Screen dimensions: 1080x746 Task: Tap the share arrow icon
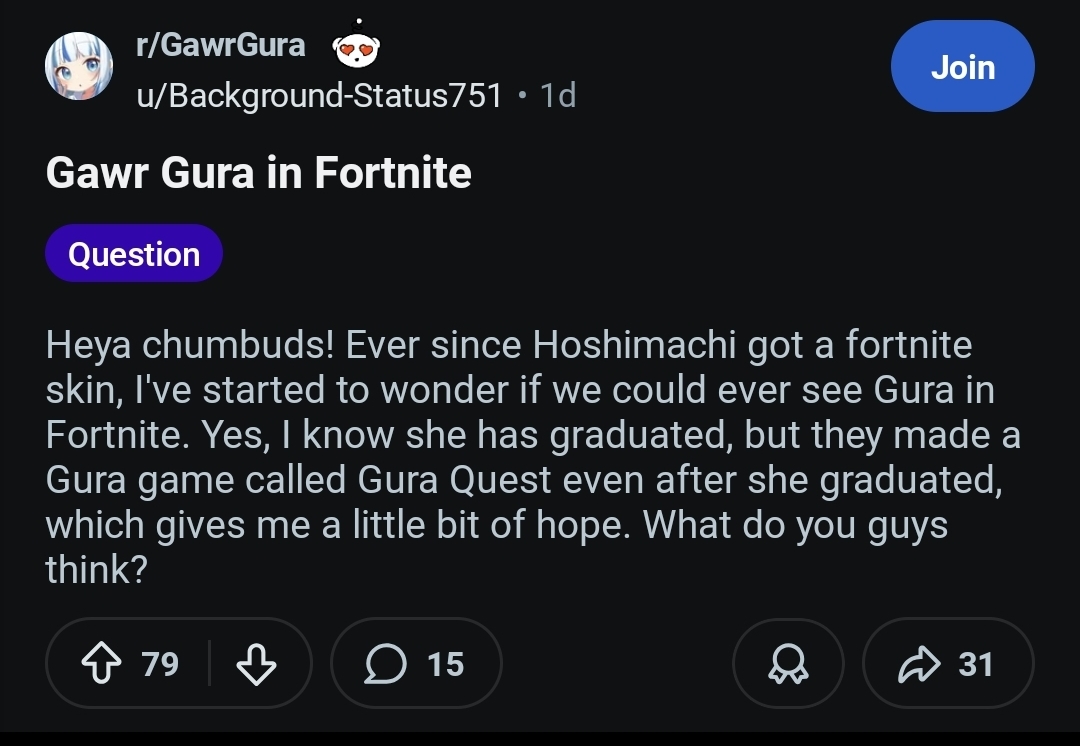pos(918,664)
